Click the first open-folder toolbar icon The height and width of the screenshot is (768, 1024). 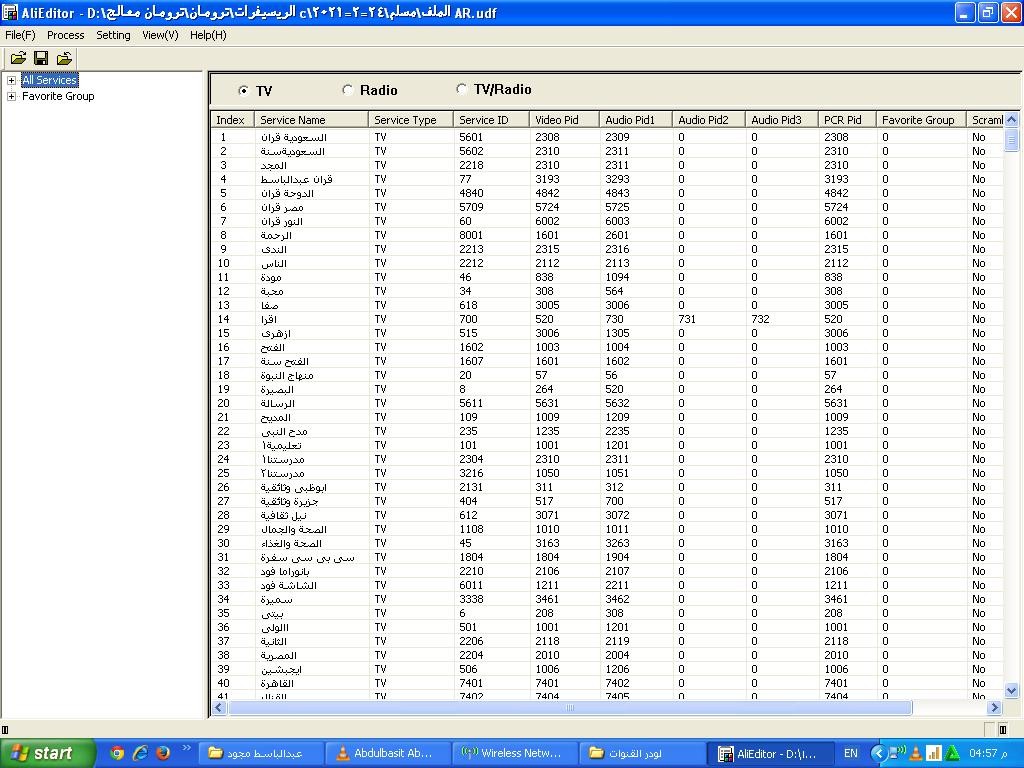18,59
